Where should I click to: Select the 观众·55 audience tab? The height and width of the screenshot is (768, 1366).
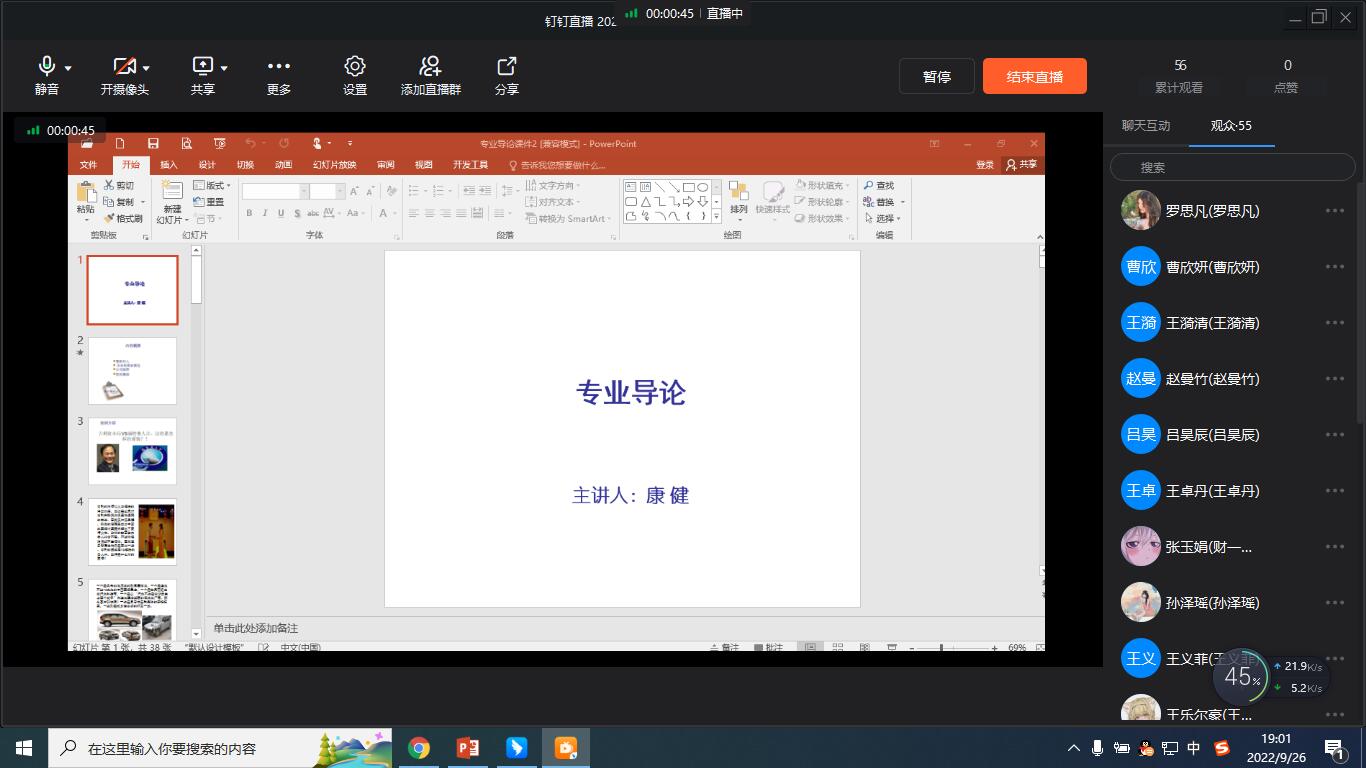point(1231,126)
